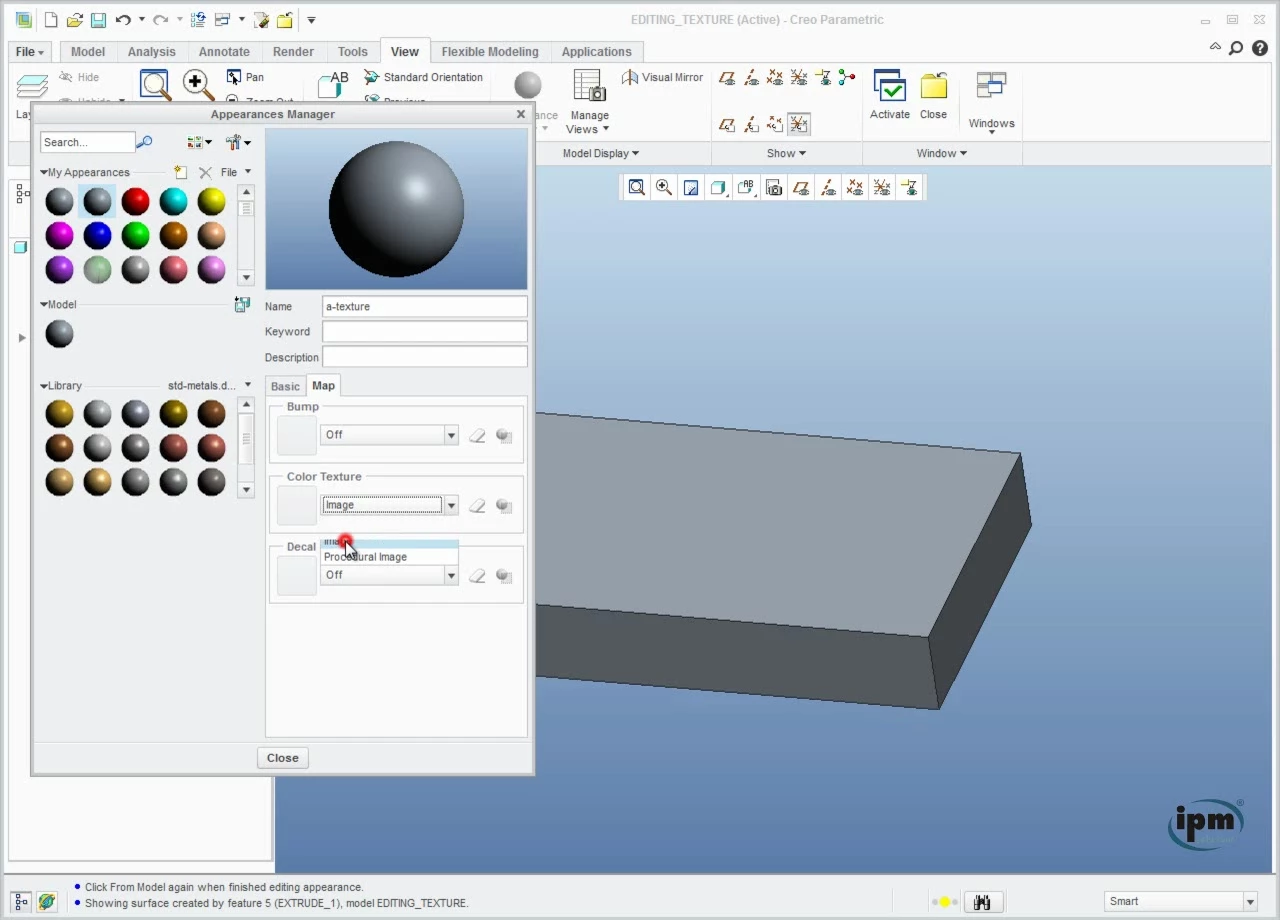This screenshot has width=1280, height=920.
Task: Toggle axis display in the ribbon Show group
Action: [x=751, y=78]
